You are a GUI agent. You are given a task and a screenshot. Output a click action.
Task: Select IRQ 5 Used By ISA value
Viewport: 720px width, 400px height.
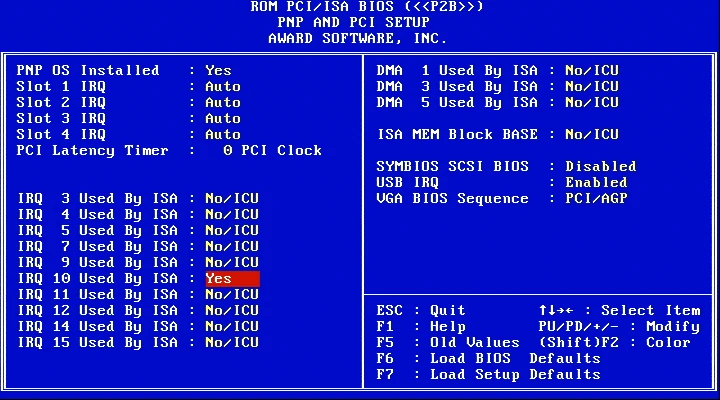[232, 231]
